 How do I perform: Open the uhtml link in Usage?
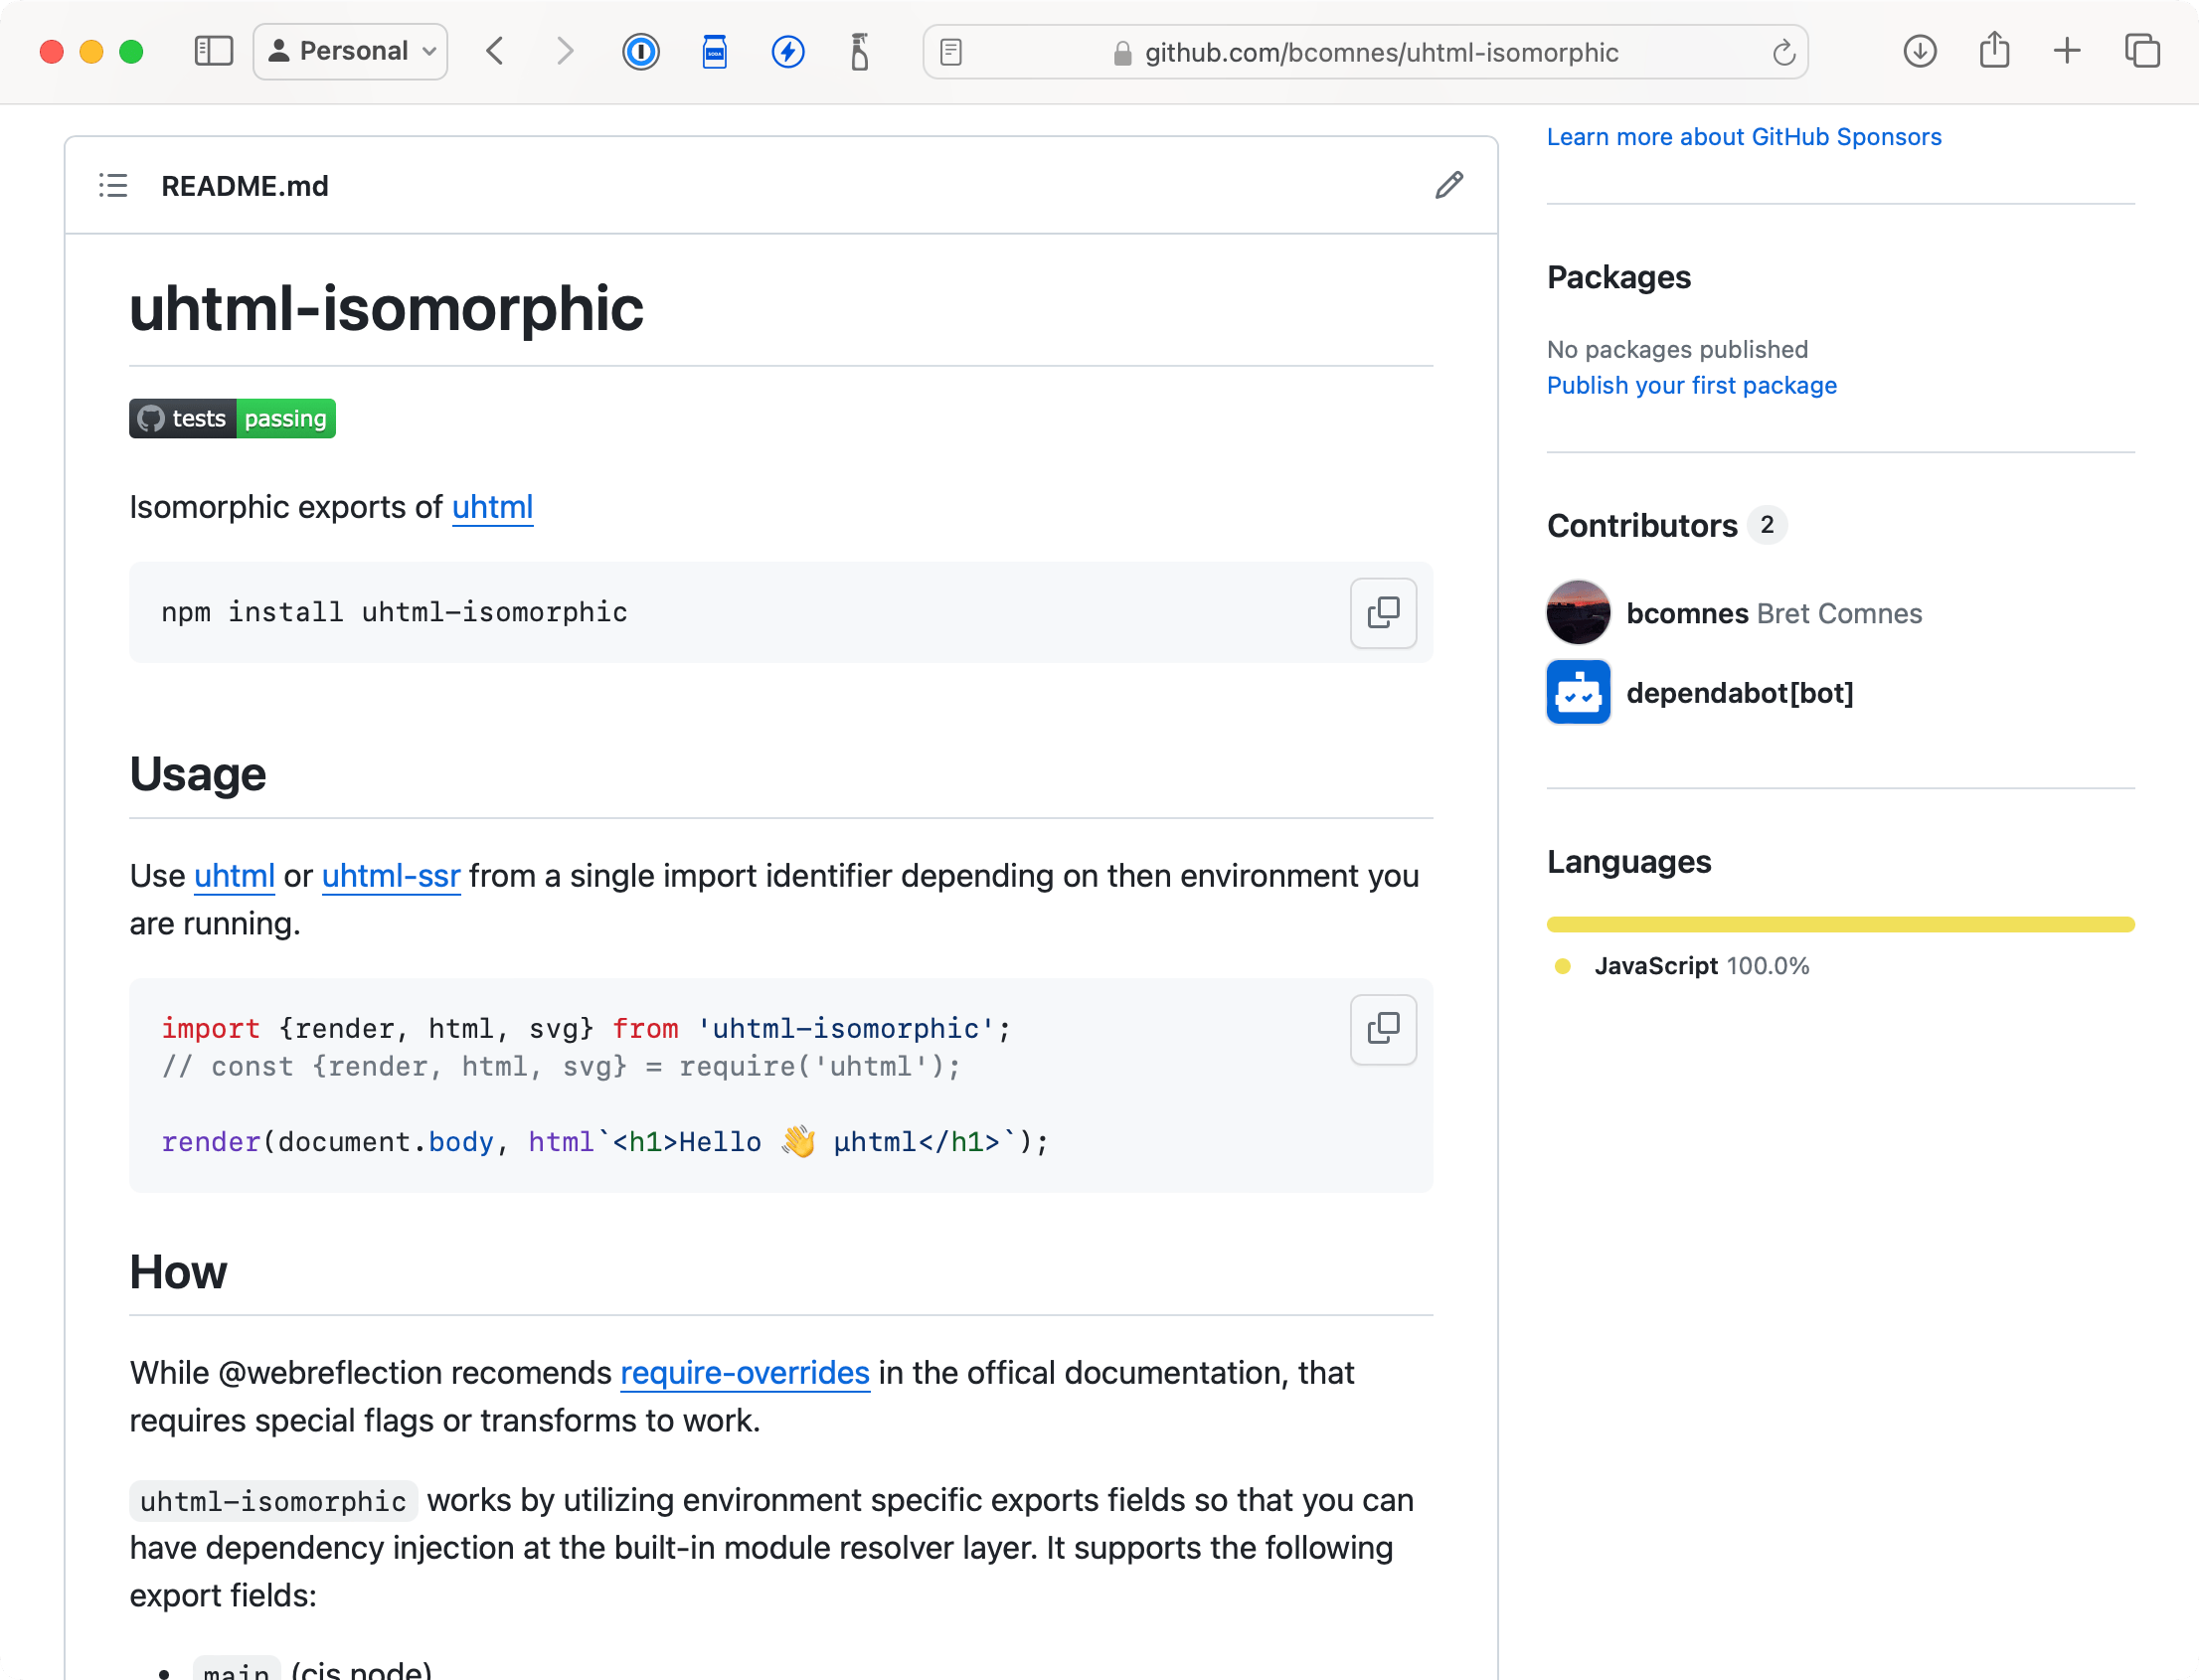tap(234, 877)
